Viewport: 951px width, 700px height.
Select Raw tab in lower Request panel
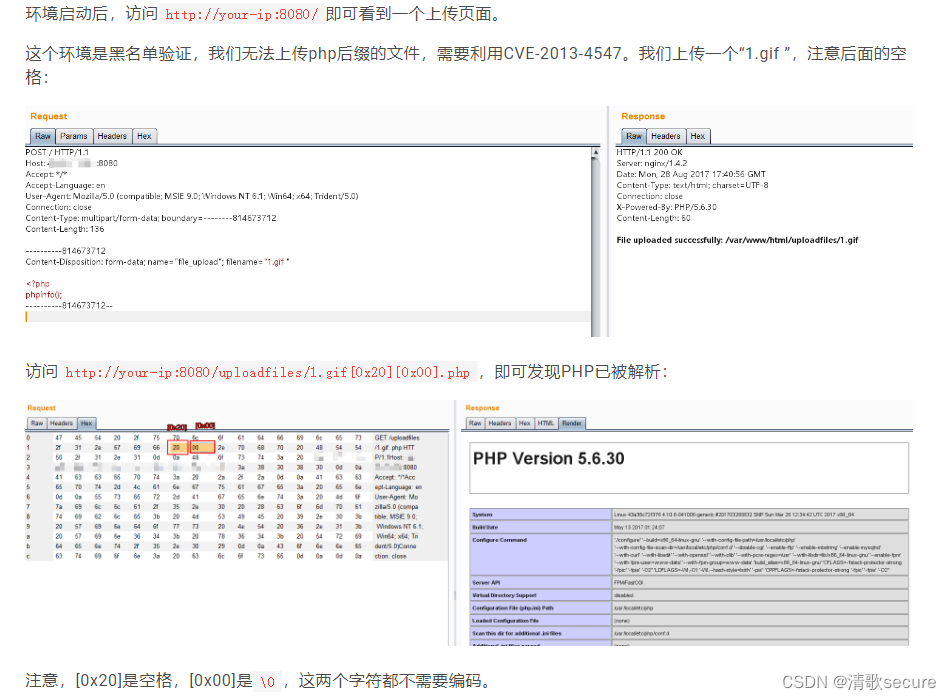pos(37,423)
